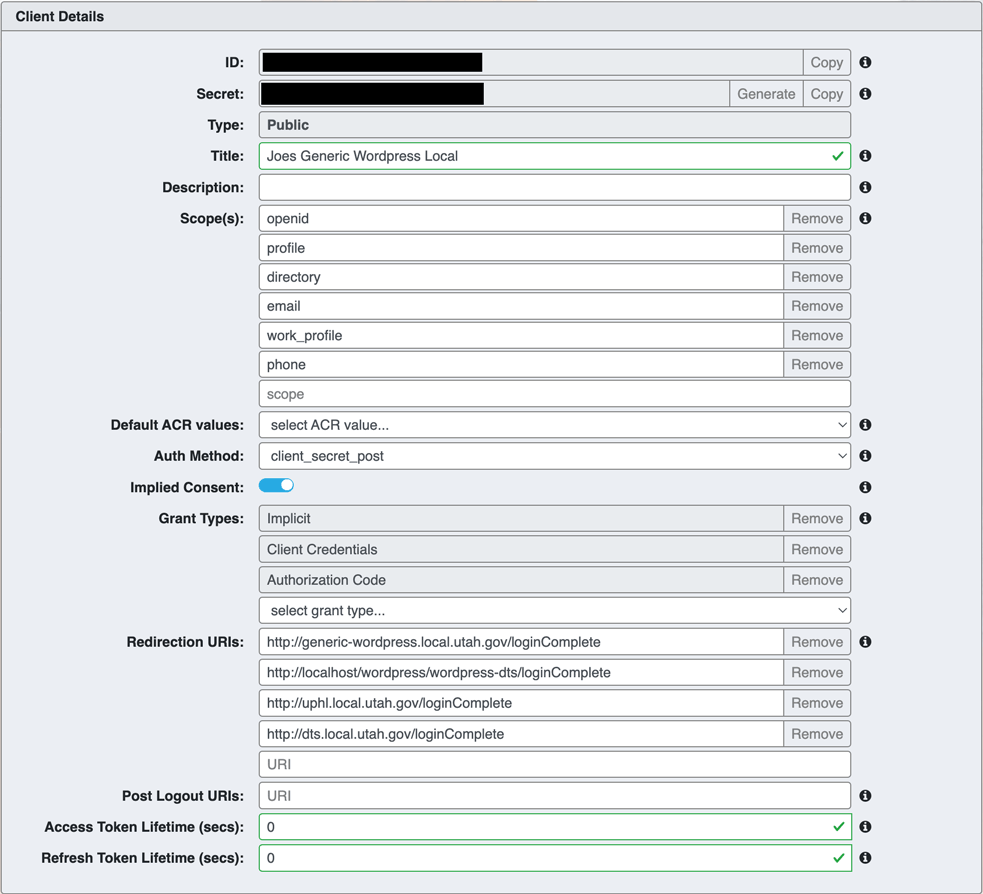Click the info icon beside Secret field
Screen dimensions: 983x894
click(865, 94)
